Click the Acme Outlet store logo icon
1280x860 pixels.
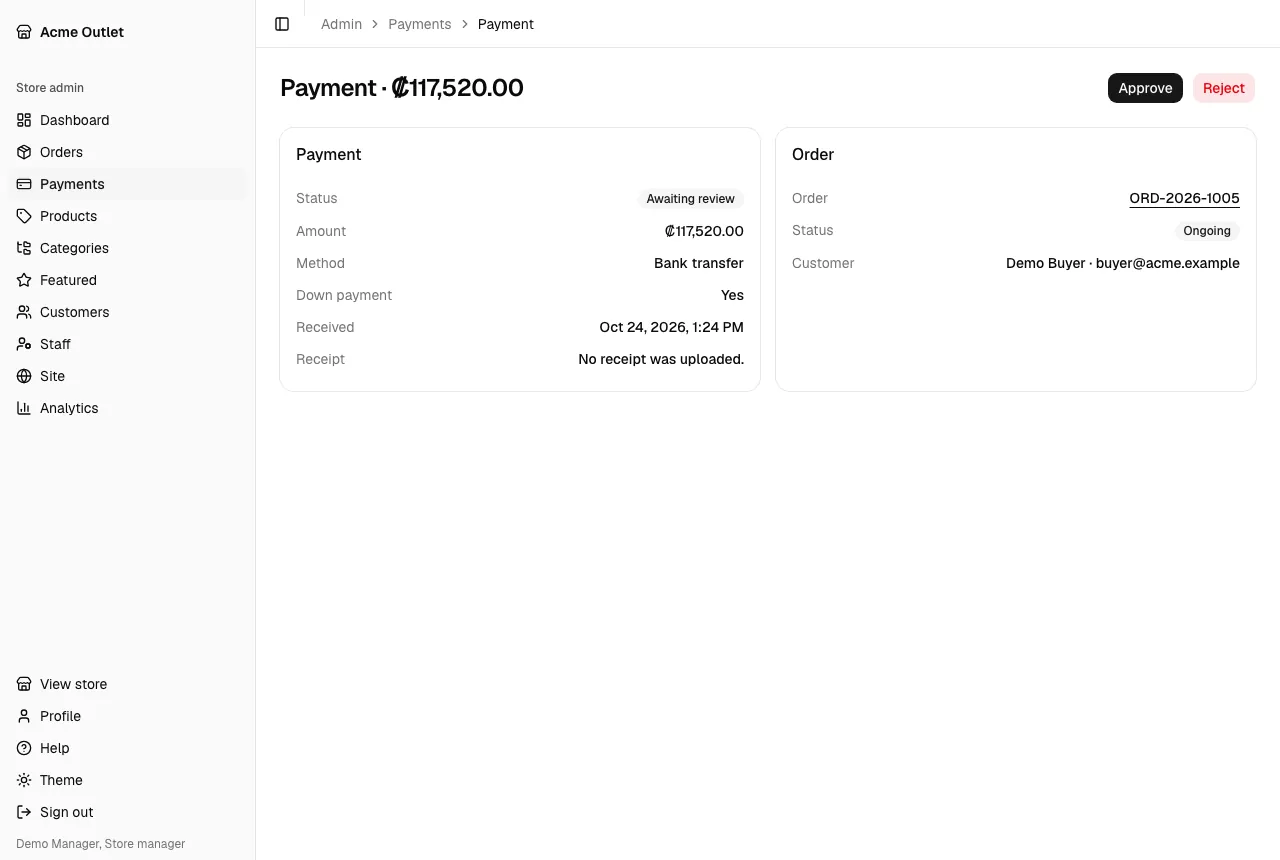coord(24,32)
